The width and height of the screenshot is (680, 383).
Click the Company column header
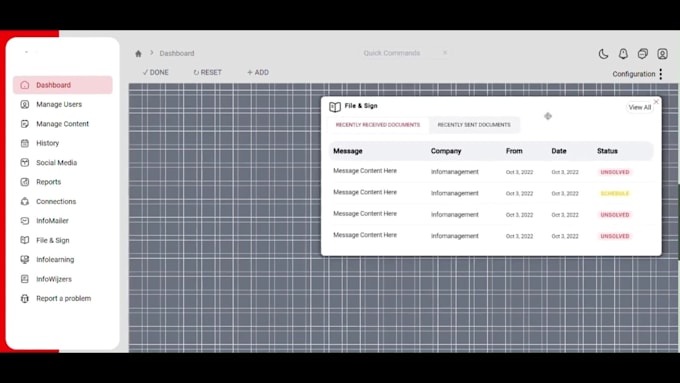446,151
